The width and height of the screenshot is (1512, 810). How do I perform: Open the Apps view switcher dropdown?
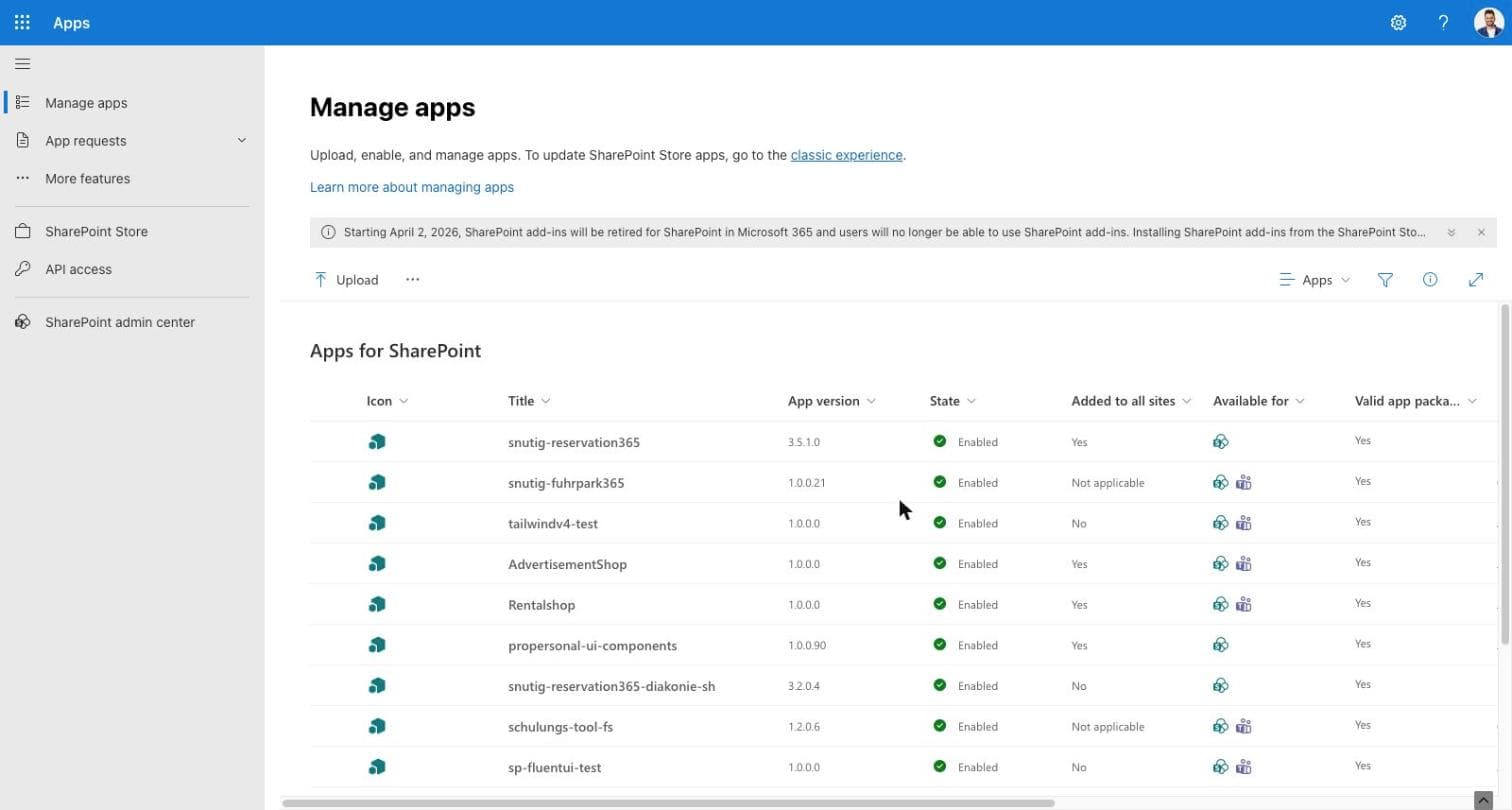[1315, 280]
